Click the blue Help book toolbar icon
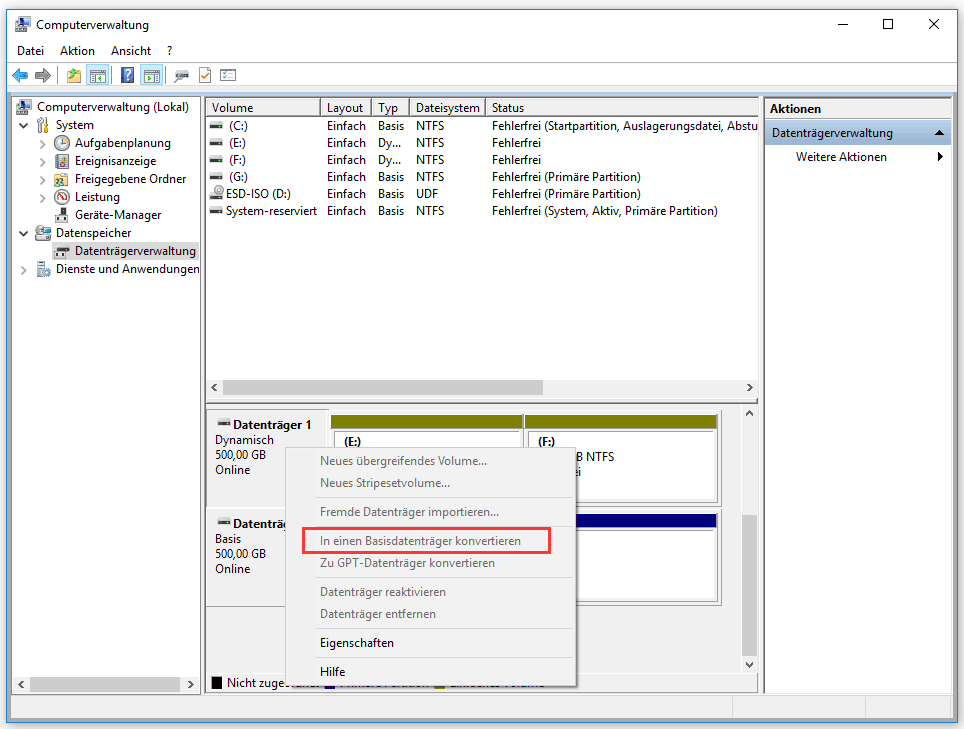964x729 pixels. tap(127, 76)
